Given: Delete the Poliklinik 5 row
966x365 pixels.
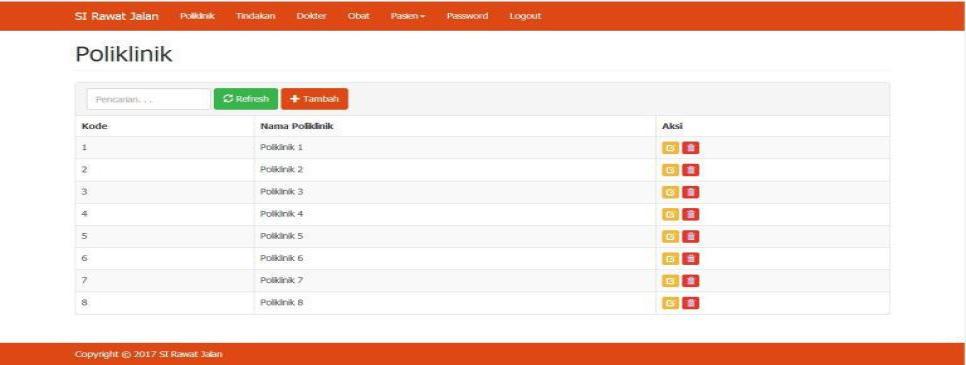Looking at the screenshot, I should coord(691,236).
